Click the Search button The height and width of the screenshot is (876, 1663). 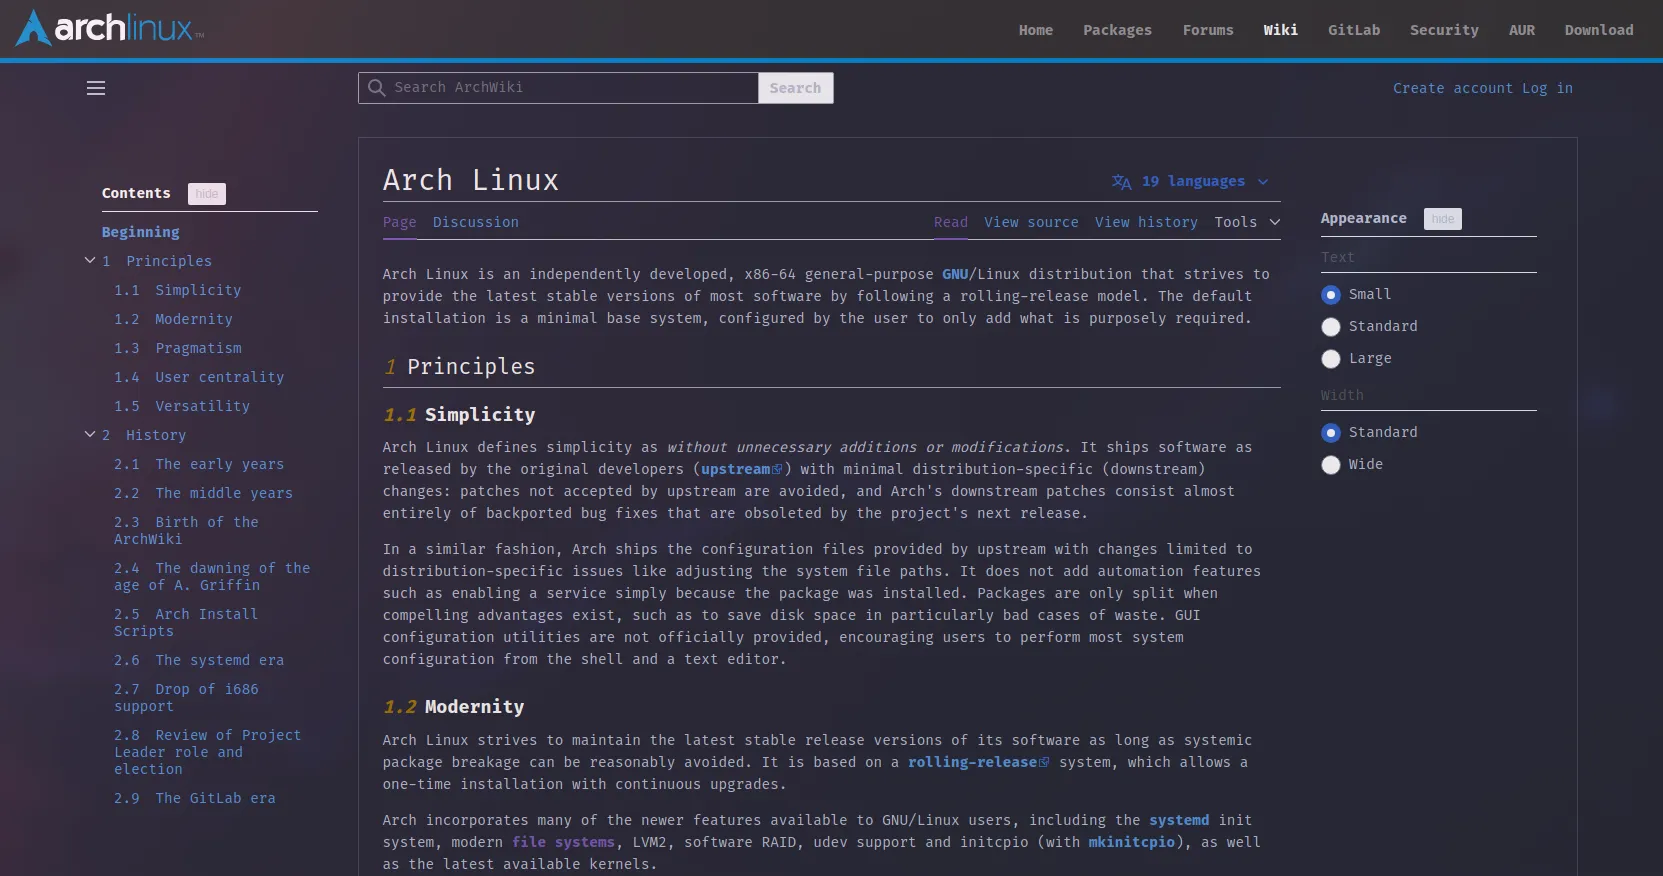click(x=796, y=88)
